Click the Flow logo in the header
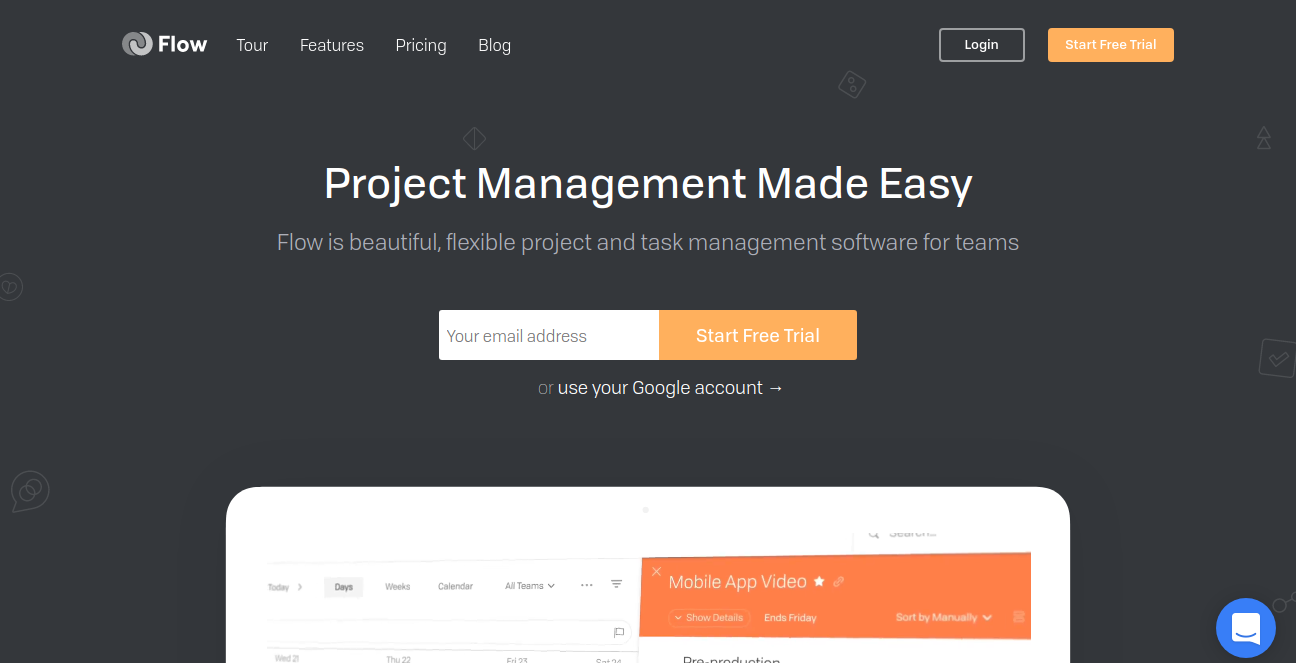The height and width of the screenshot is (663, 1296). [x=165, y=44]
